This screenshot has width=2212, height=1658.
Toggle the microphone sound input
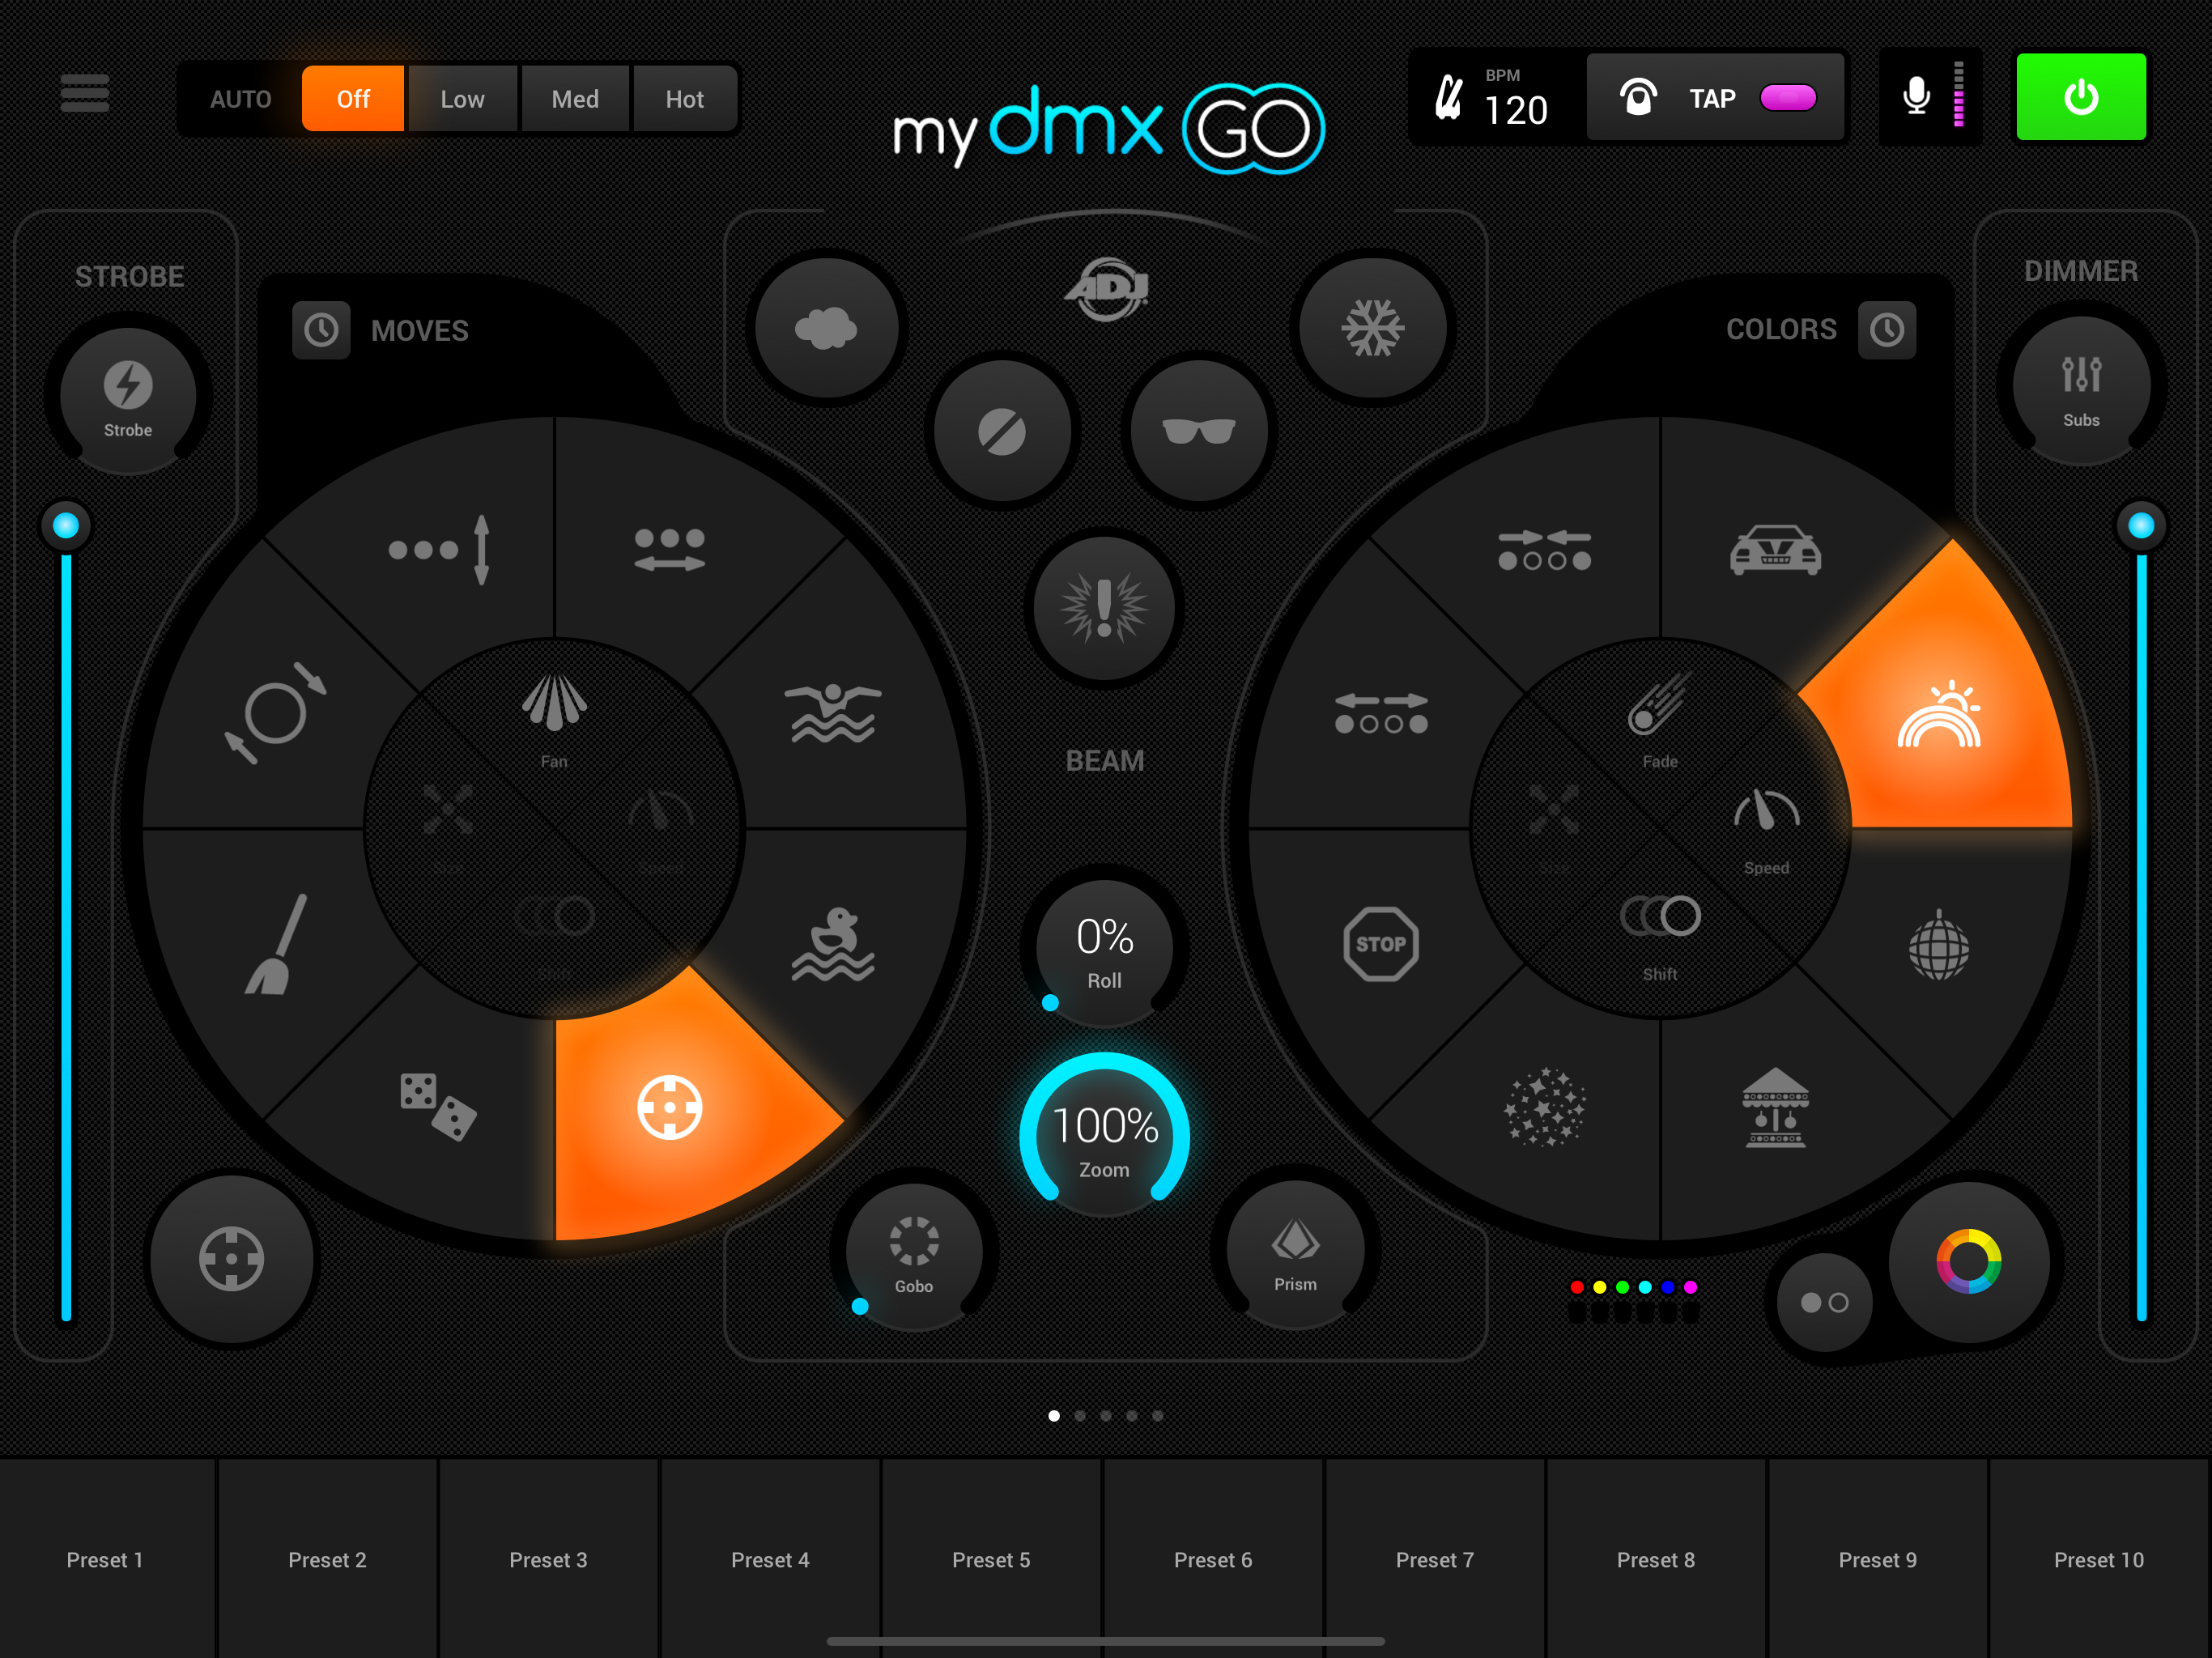click(1916, 97)
